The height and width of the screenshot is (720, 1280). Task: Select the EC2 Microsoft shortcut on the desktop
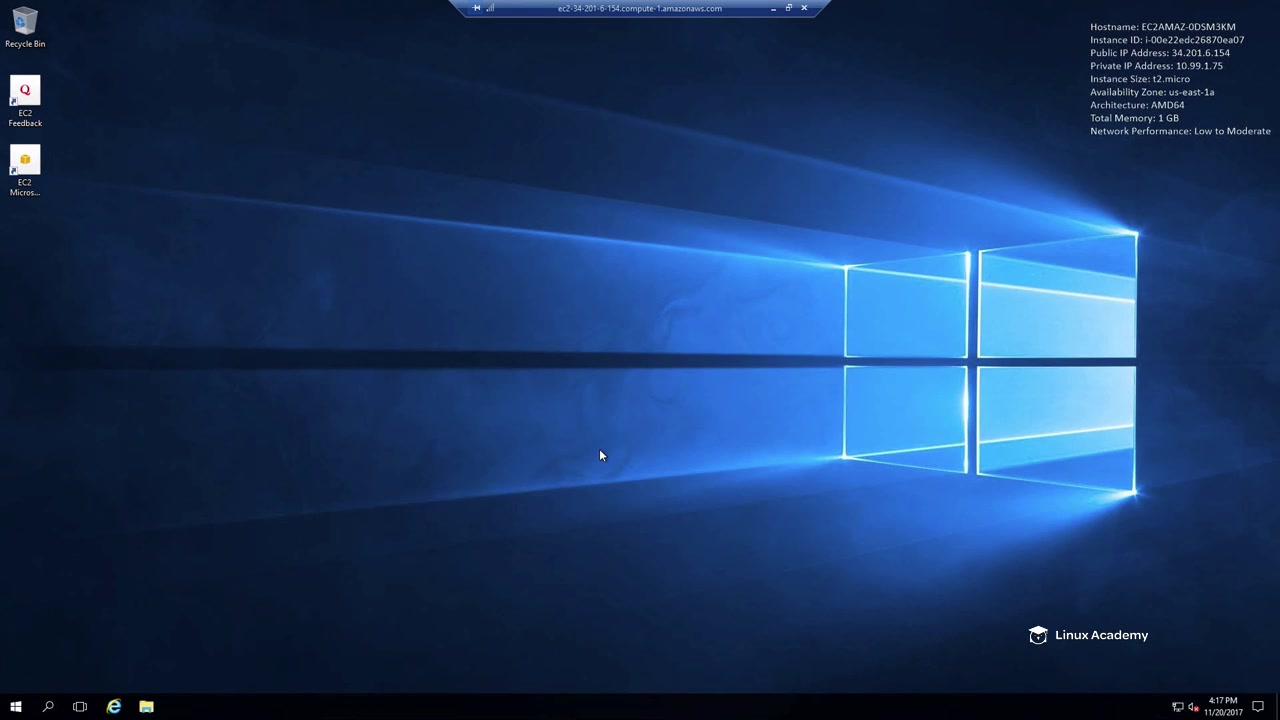[x=25, y=172]
